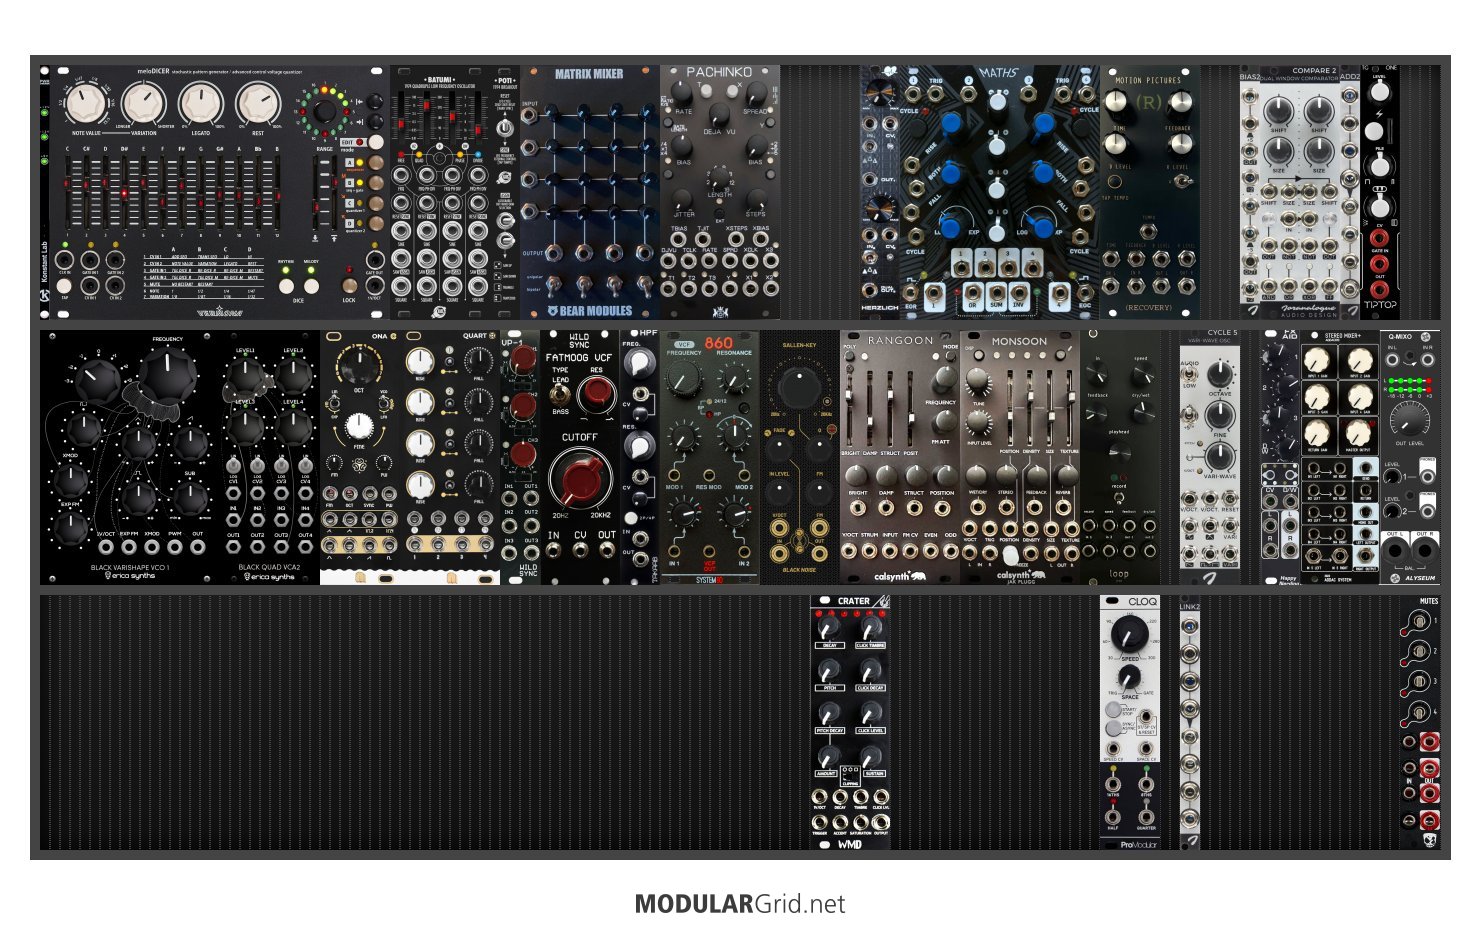Image resolution: width=1481 pixels, height=925 pixels.
Task: Click the meloDICER NOTE VALUE knob
Action: [88, 103]
